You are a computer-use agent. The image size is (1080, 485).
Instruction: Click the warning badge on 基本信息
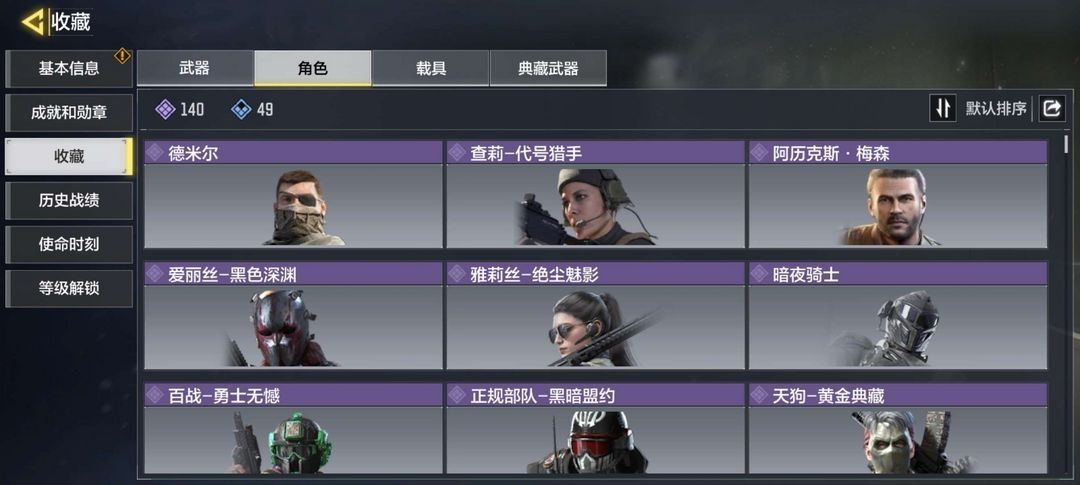(123, 56)
